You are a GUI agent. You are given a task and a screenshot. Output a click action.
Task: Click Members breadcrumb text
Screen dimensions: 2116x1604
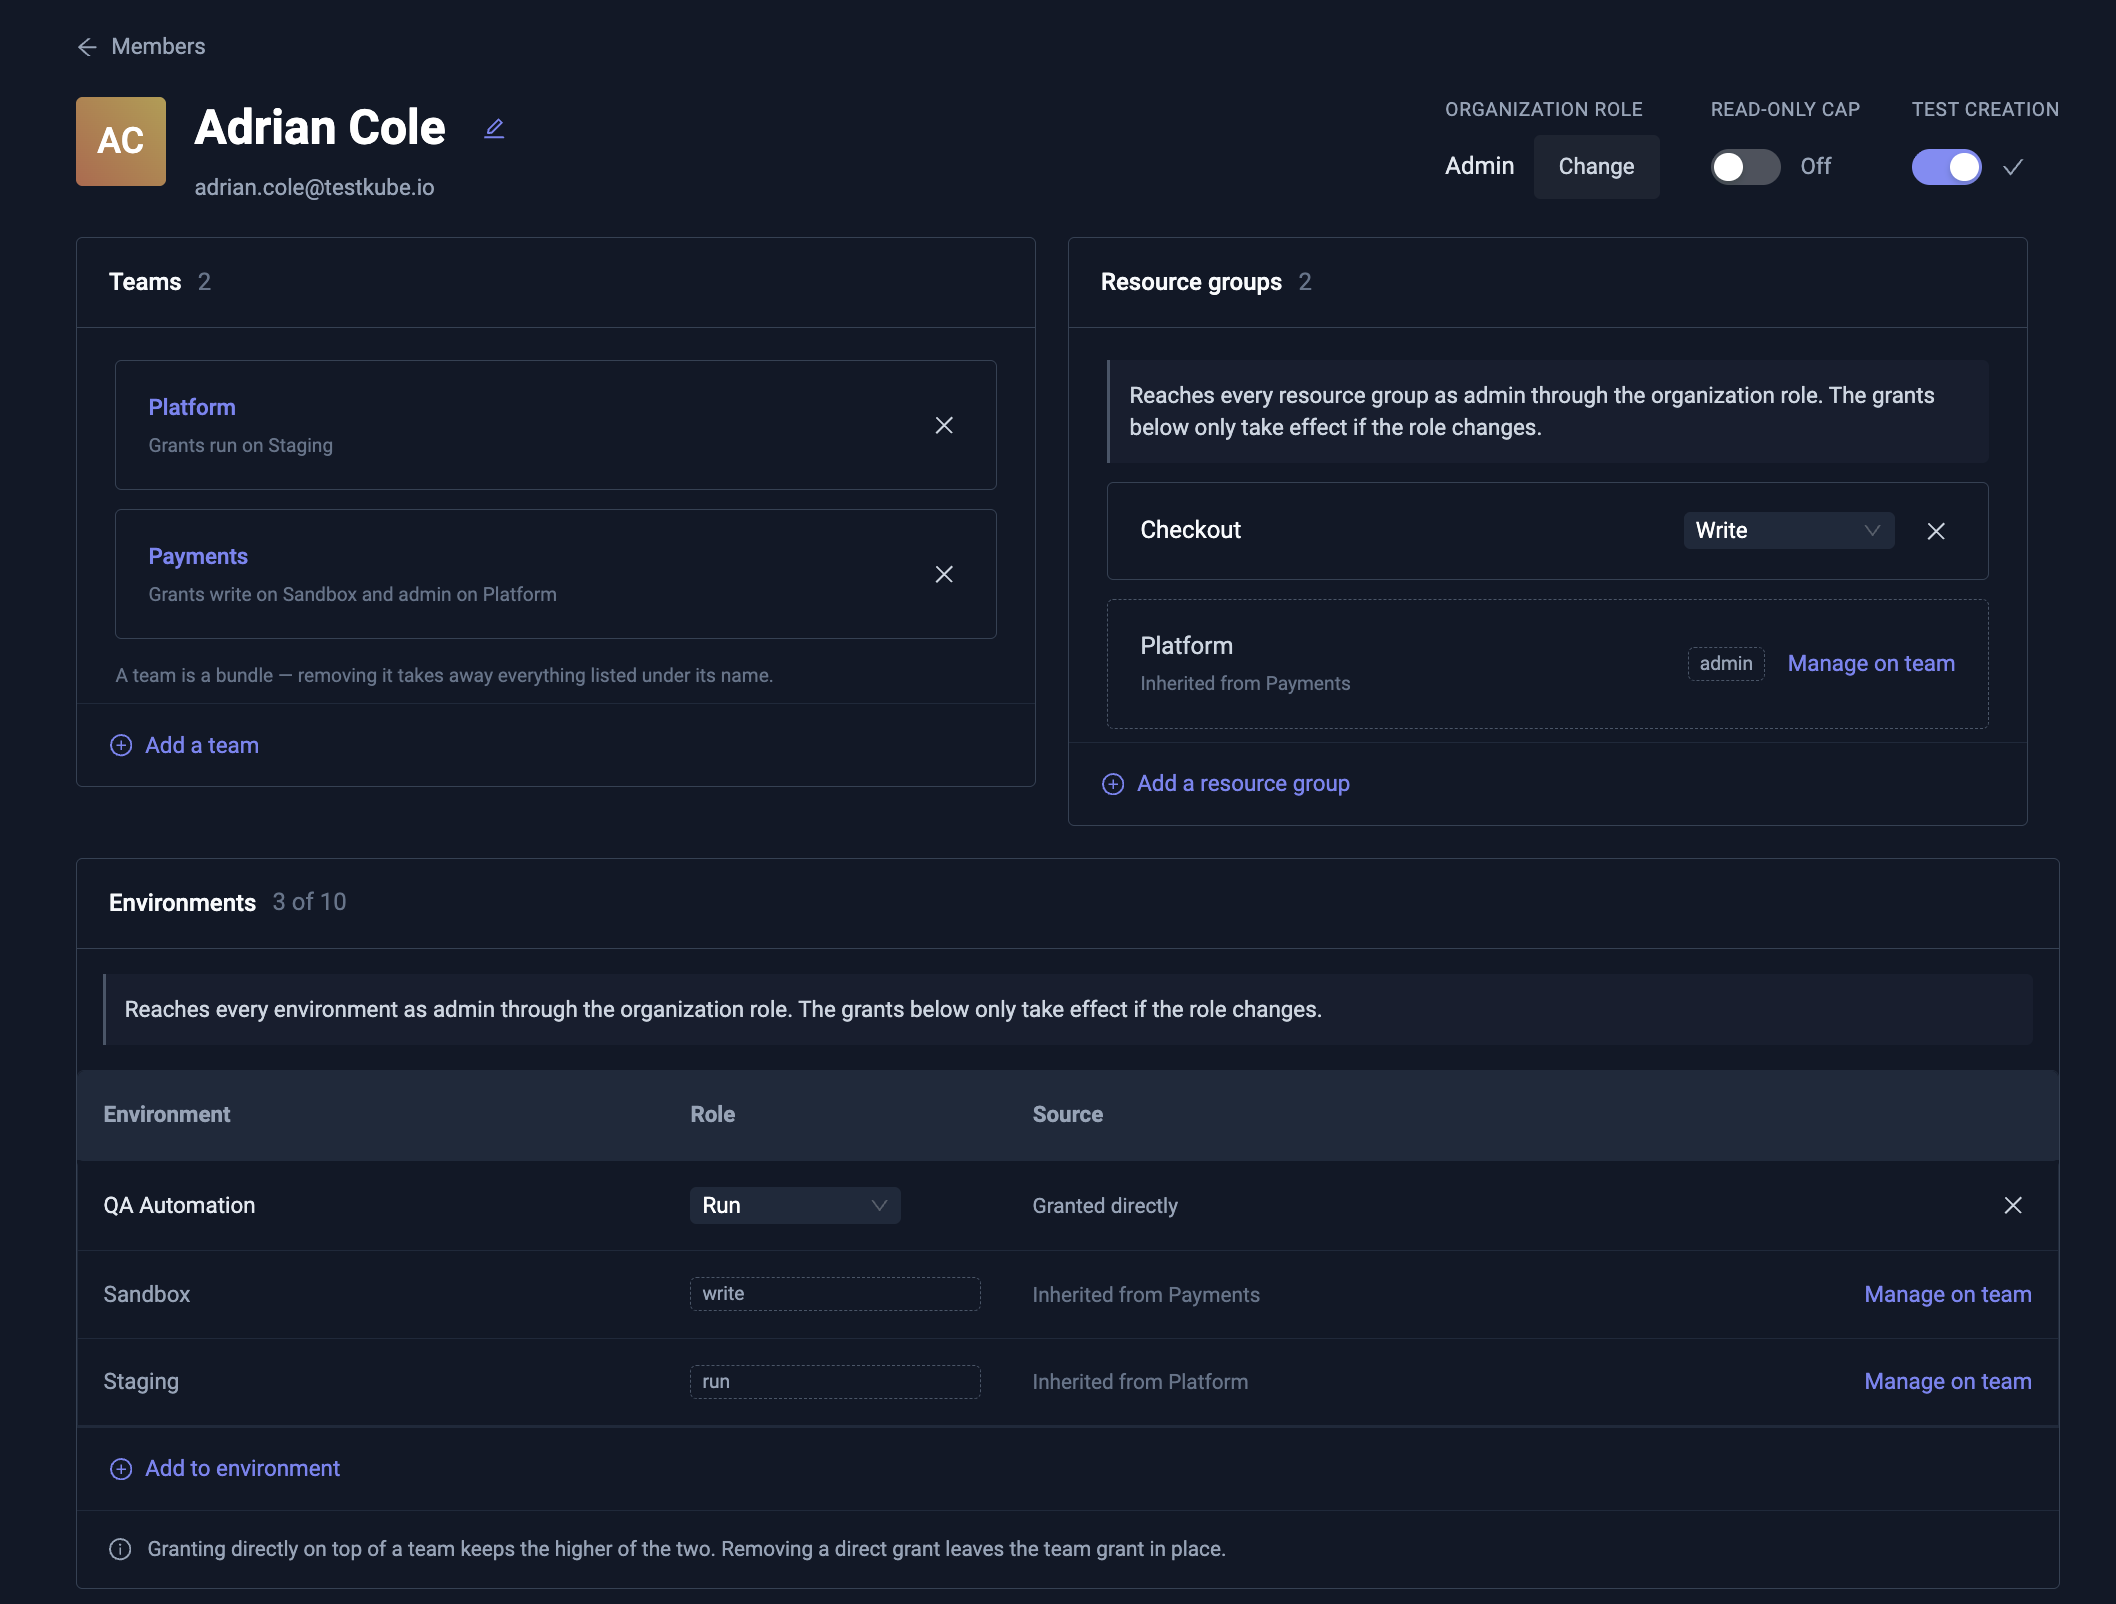[x=158, y=47]
